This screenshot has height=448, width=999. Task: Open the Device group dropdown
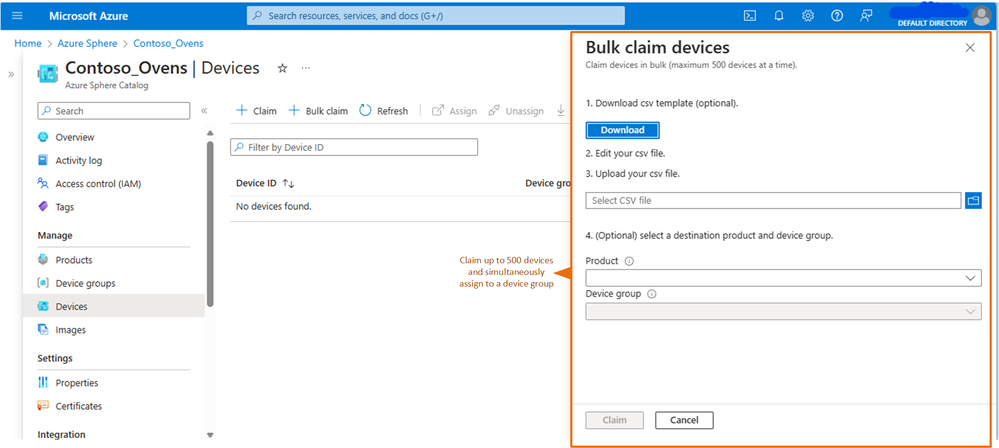[x=783, y=311]
